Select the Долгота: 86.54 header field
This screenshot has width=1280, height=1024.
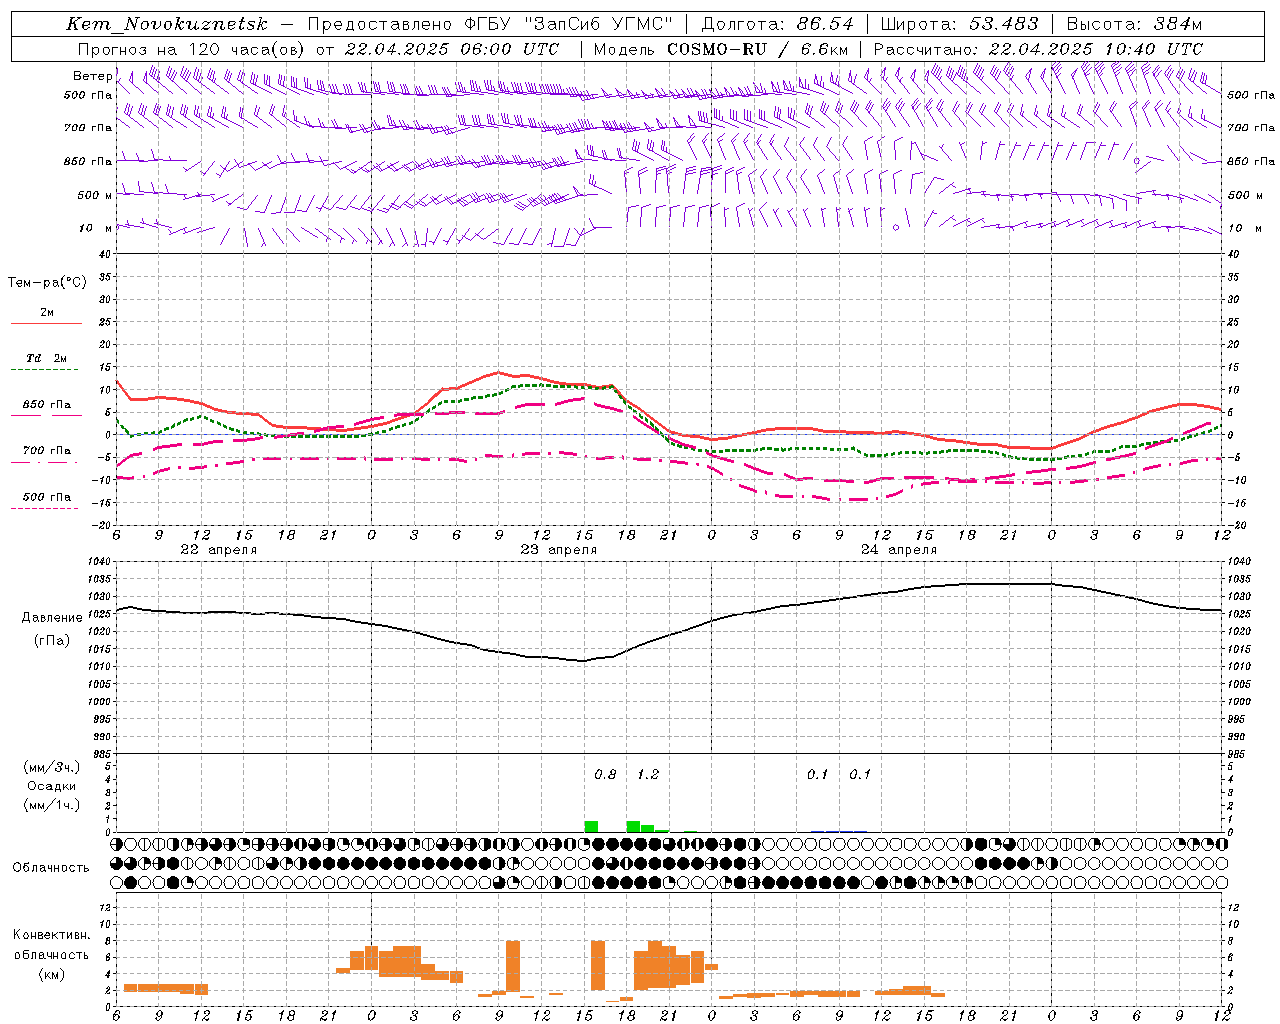[778, 24]
